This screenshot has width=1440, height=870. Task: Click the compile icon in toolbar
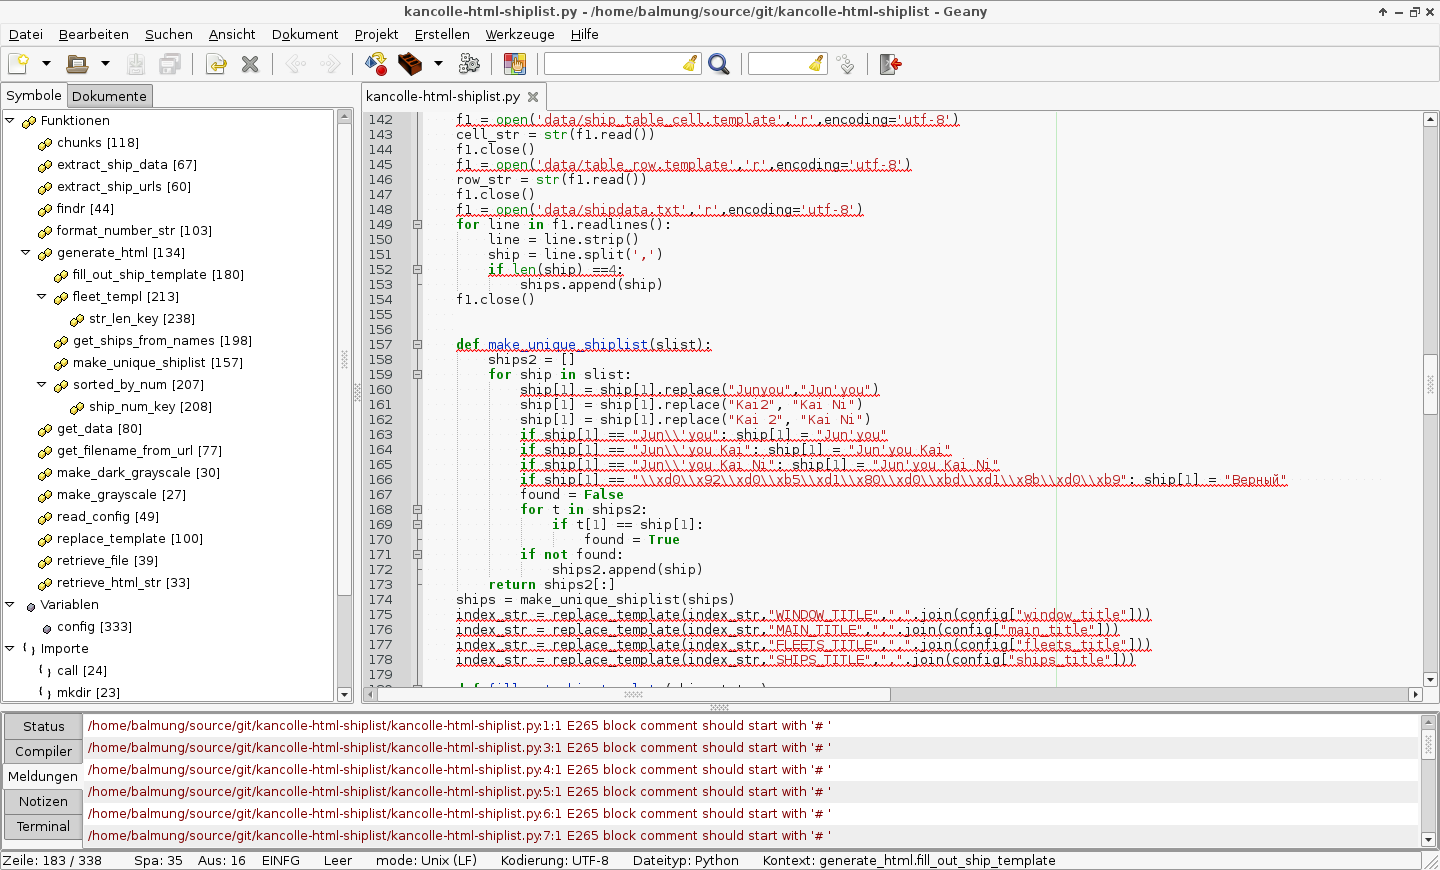click(376, 64)
